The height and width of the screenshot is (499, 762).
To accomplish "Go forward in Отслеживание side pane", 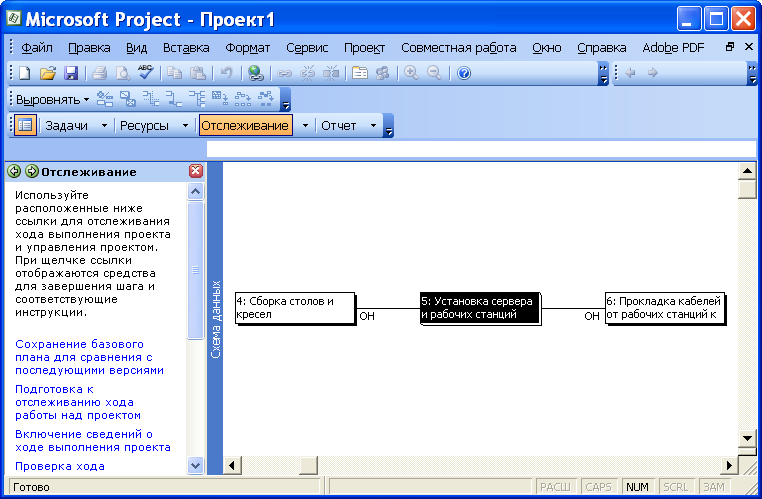I will 32,171.
